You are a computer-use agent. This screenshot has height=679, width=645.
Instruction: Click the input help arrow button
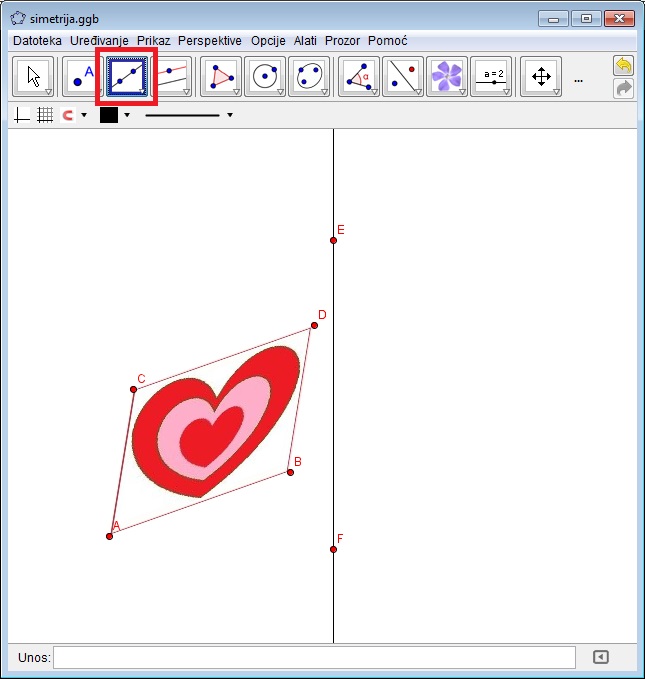(600, 657)
